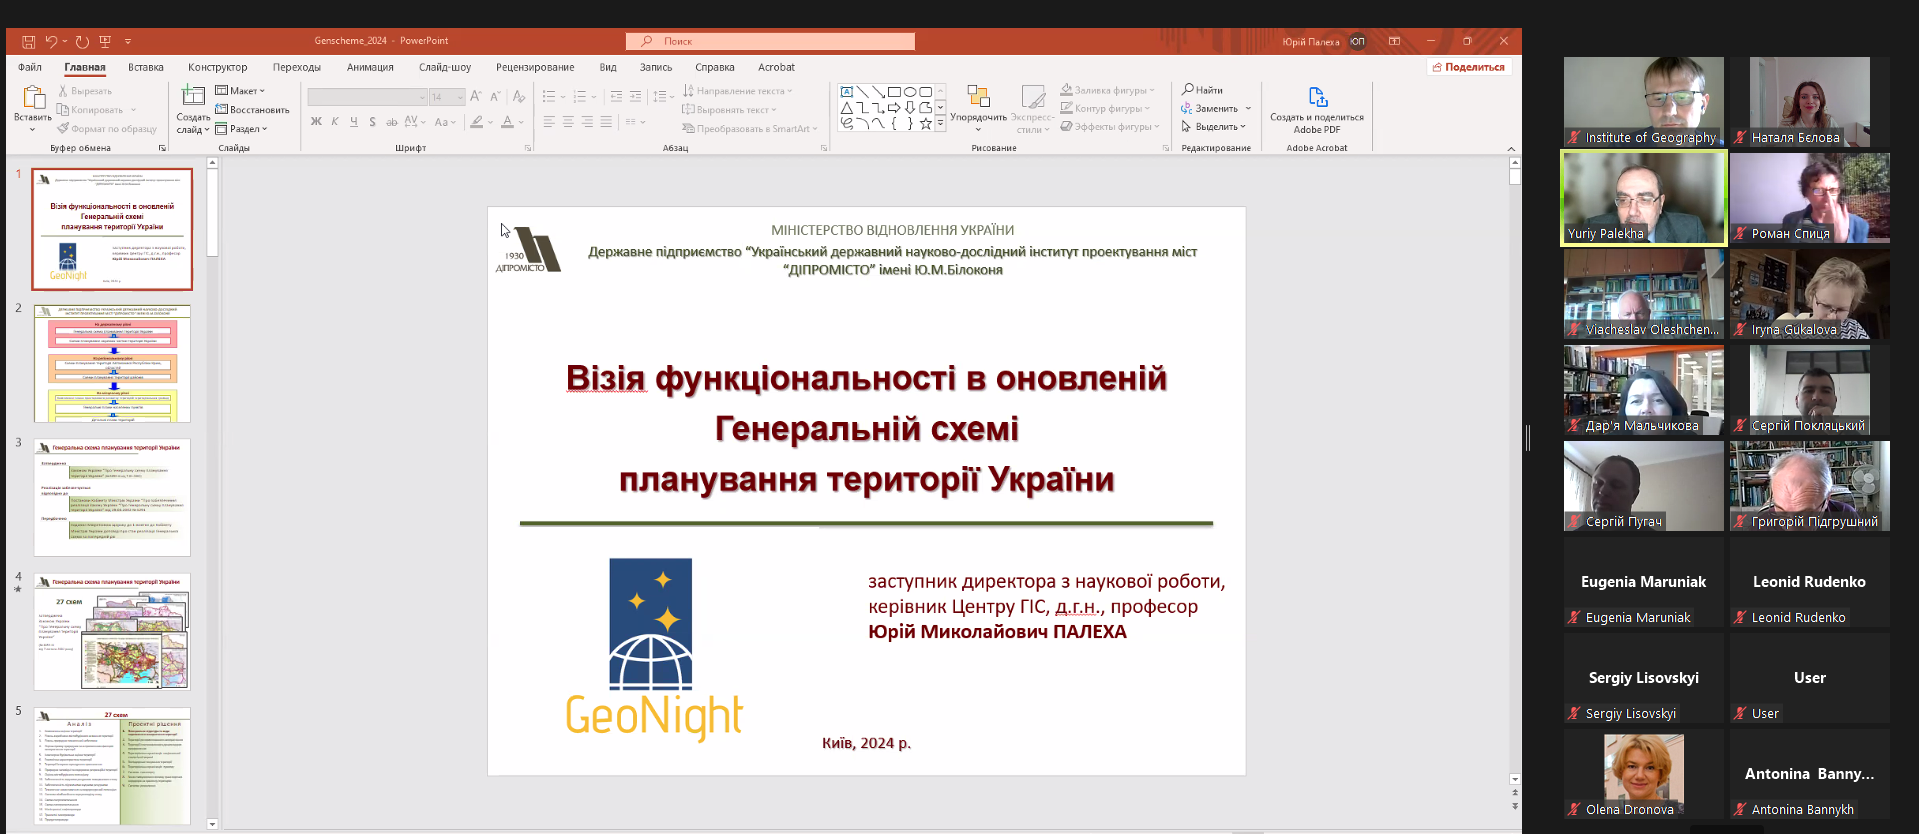Image resolution: width=1919 pixels, height=834 pixels.
Task: Click the Упорядочить arrange icon
Action: tap(978, 96)
